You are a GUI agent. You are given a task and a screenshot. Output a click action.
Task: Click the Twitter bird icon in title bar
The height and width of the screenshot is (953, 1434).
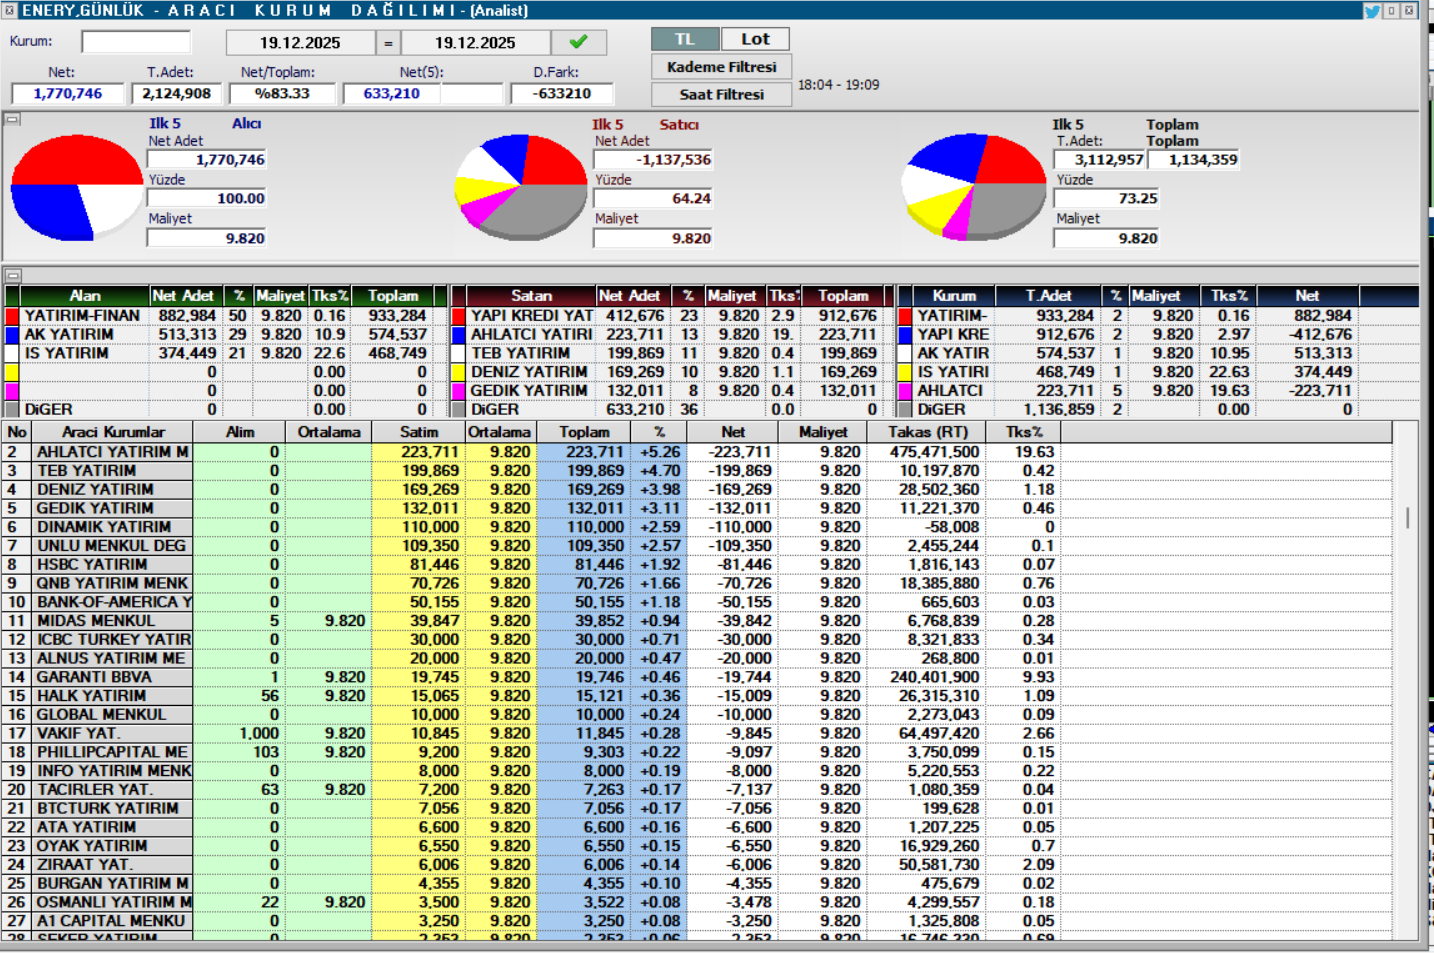(1372, 10)
